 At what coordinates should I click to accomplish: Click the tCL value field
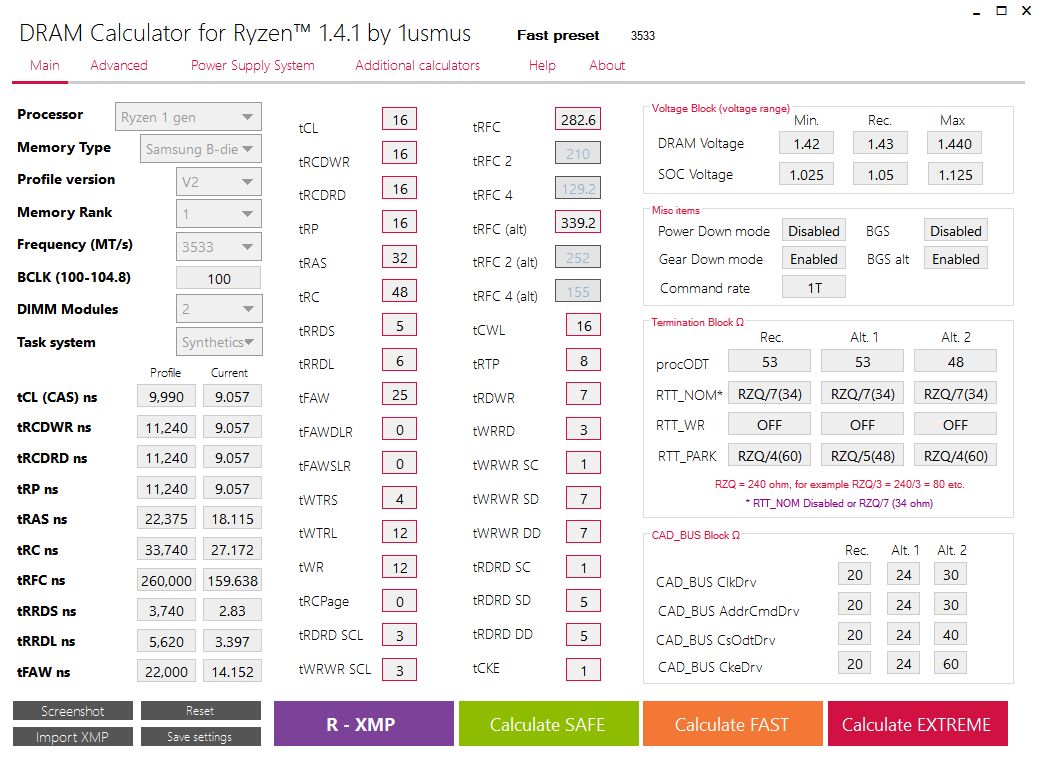pos(400,120)
